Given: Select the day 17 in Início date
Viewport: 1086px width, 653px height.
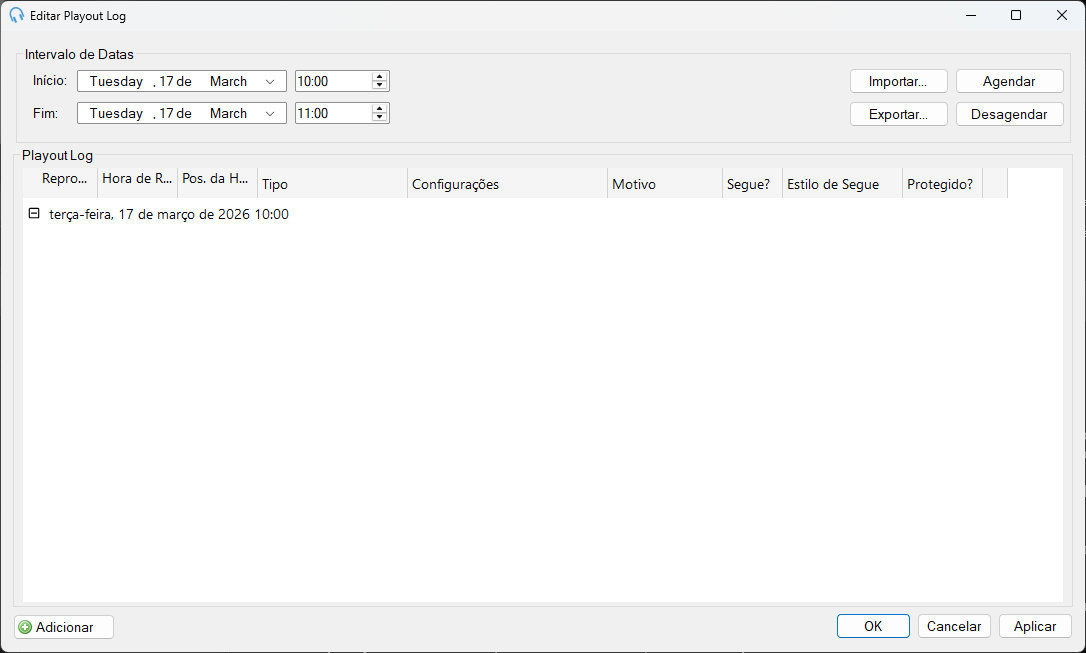Looking at the screenshot, I should tap(166, 81).
